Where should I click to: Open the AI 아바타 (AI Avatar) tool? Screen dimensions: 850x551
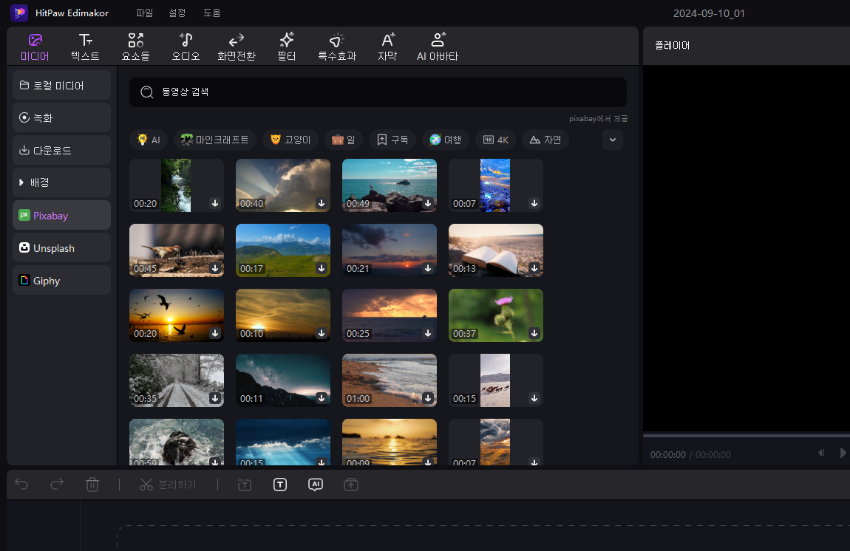[437, 46]
